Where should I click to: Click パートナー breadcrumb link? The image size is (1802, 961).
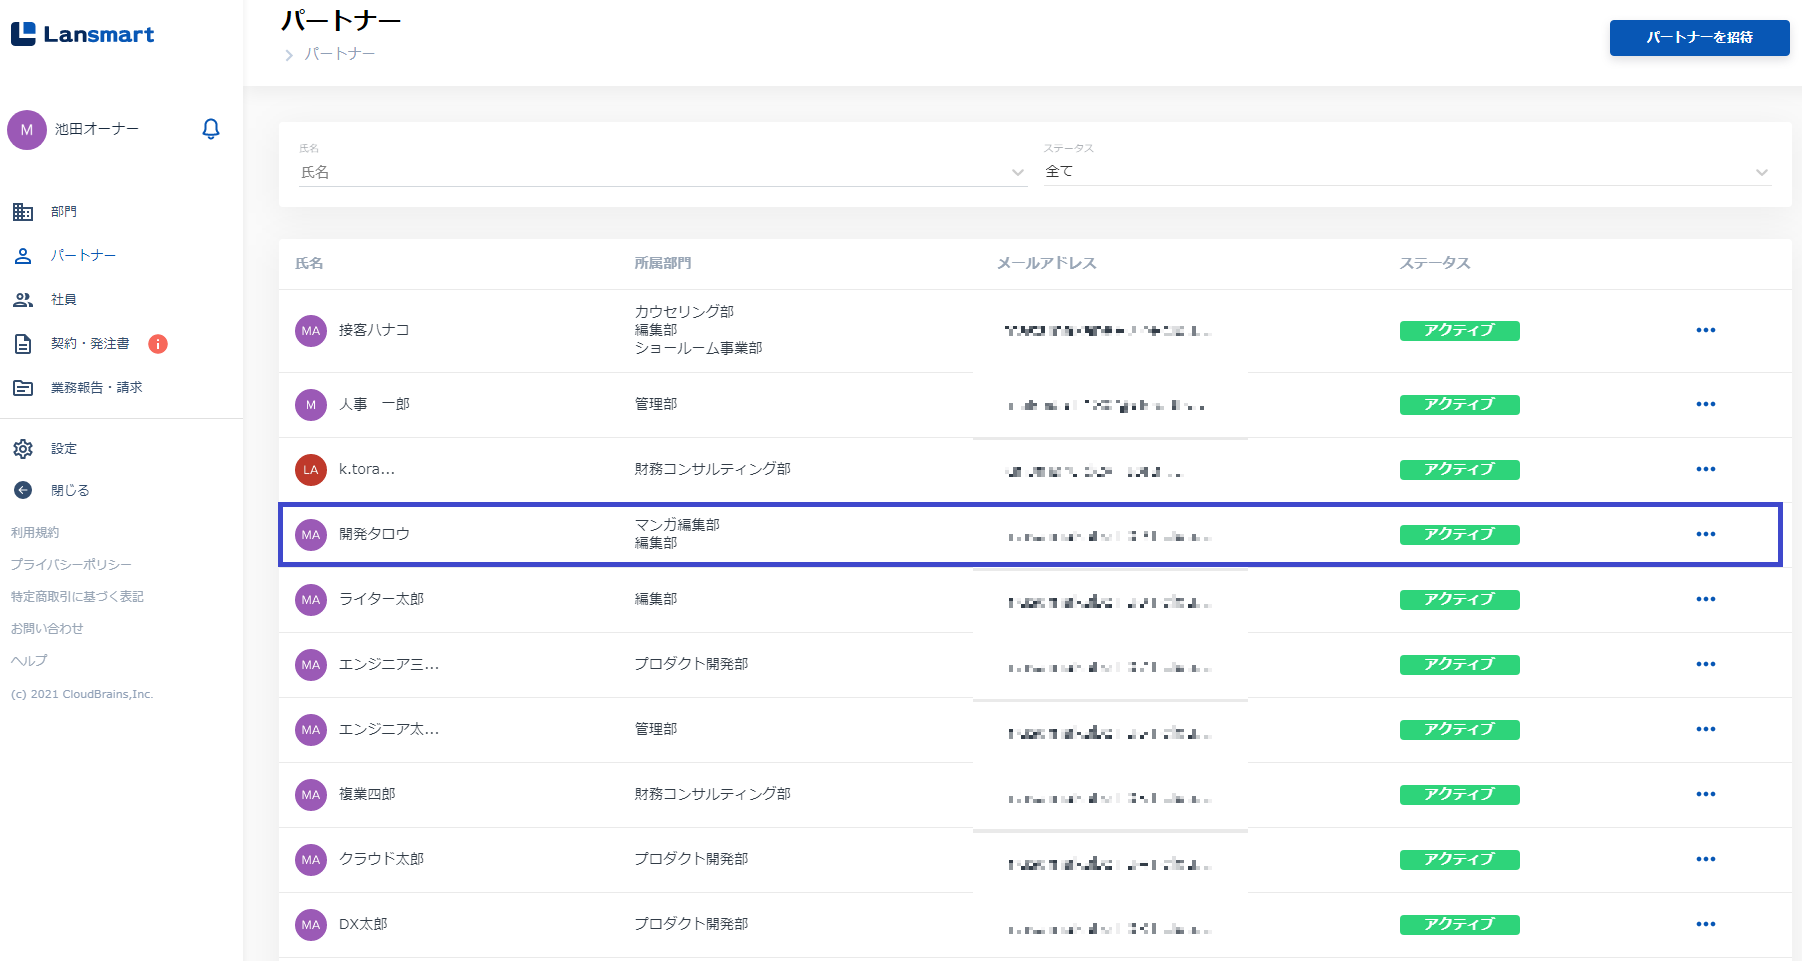[x=340, y=54]
